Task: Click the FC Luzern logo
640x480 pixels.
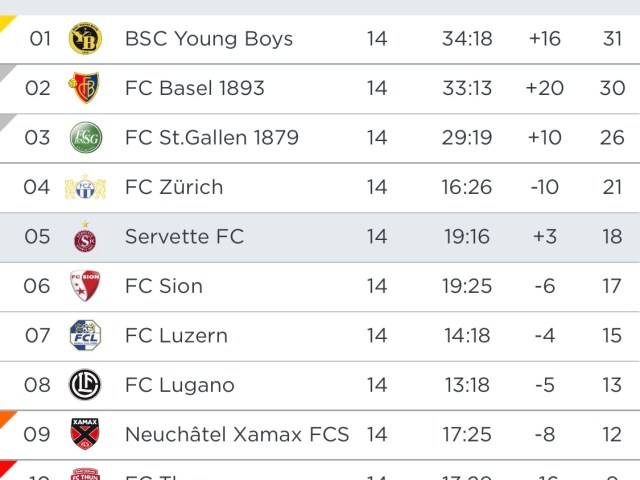Action: 85,335
